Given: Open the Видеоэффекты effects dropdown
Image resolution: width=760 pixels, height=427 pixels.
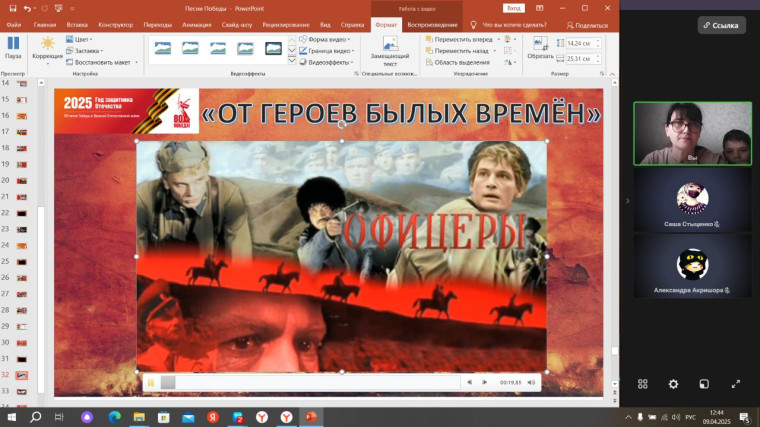Looking at the screenshot, I should click(326, 62).
